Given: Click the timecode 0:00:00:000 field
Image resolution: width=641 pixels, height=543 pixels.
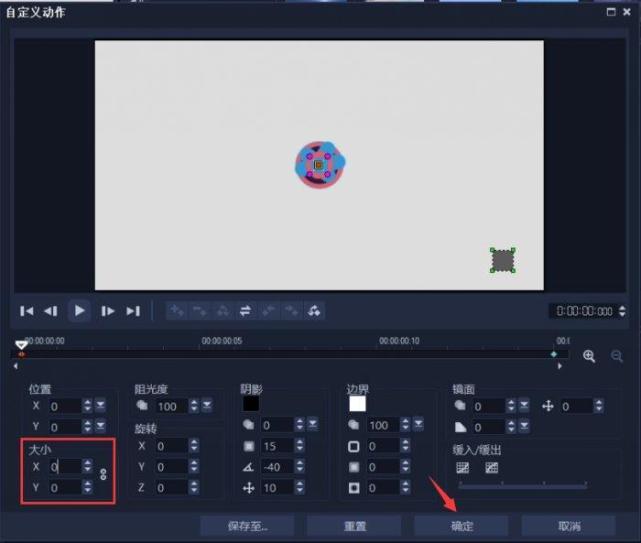Looking at the screenshot, I should [584, 311].
